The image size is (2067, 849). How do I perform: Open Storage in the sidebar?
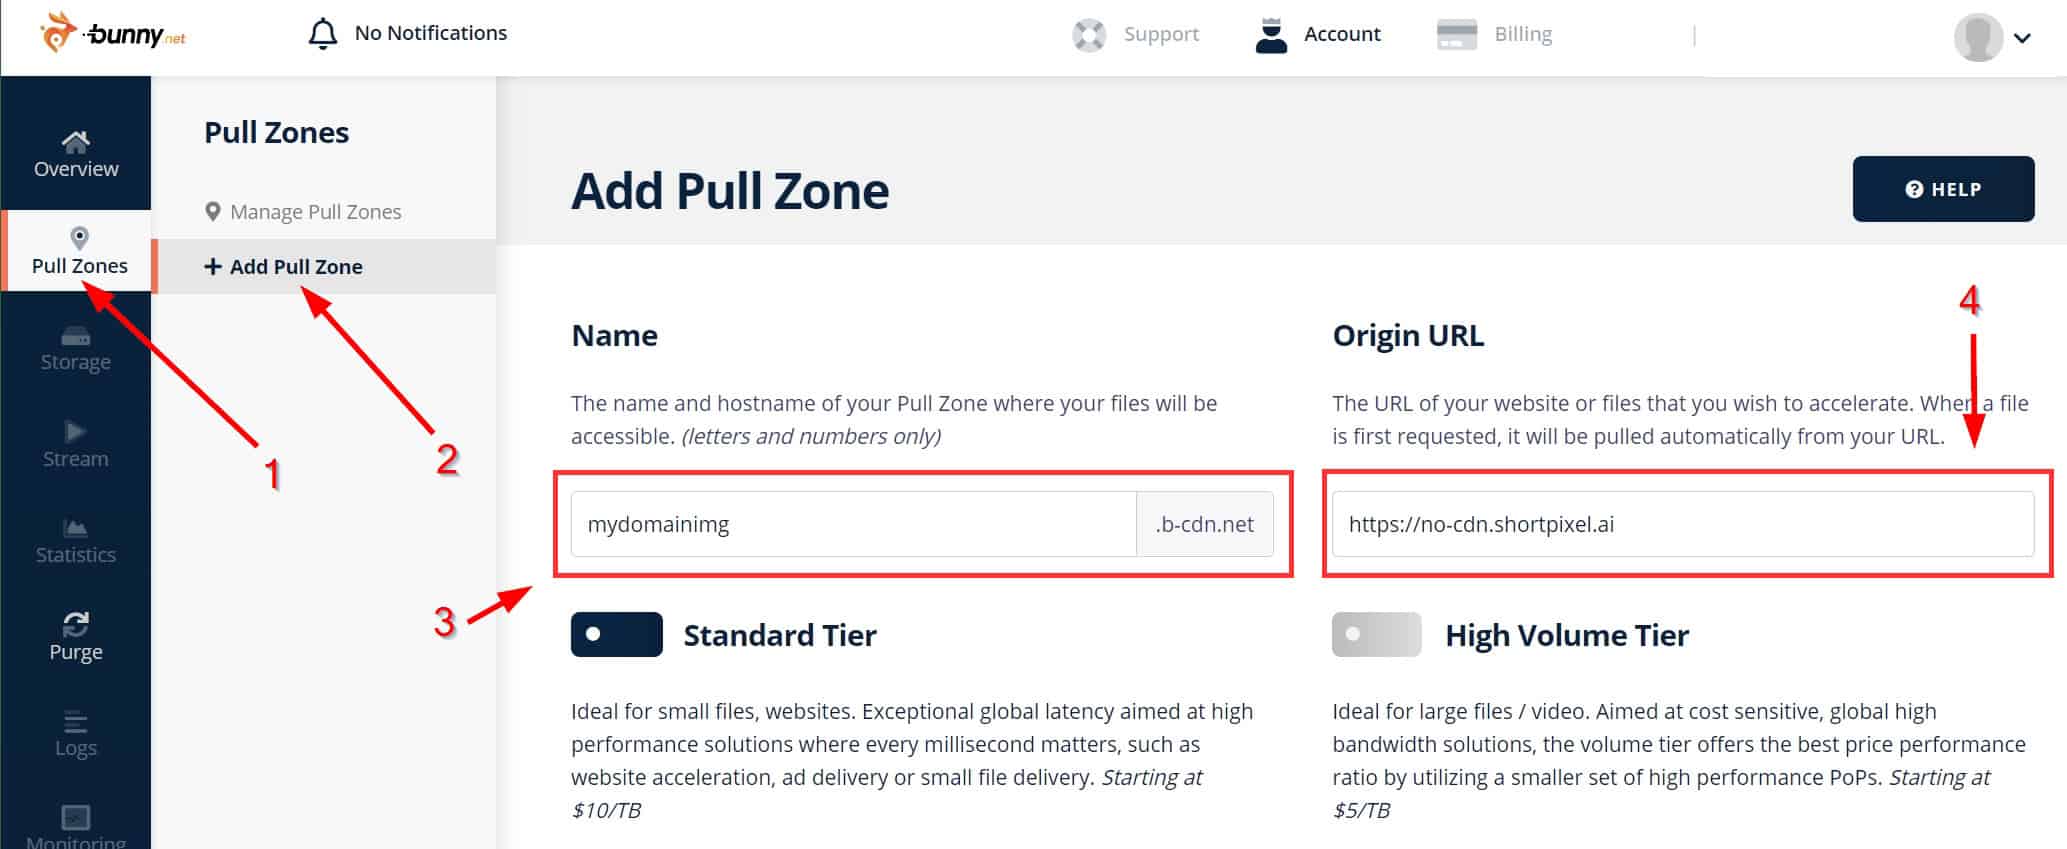(76, 337)
